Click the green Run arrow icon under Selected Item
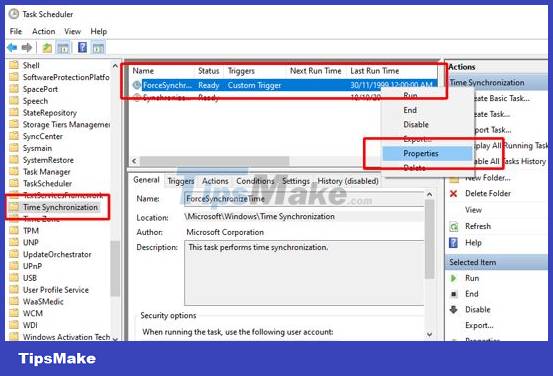 pos(454,278)
